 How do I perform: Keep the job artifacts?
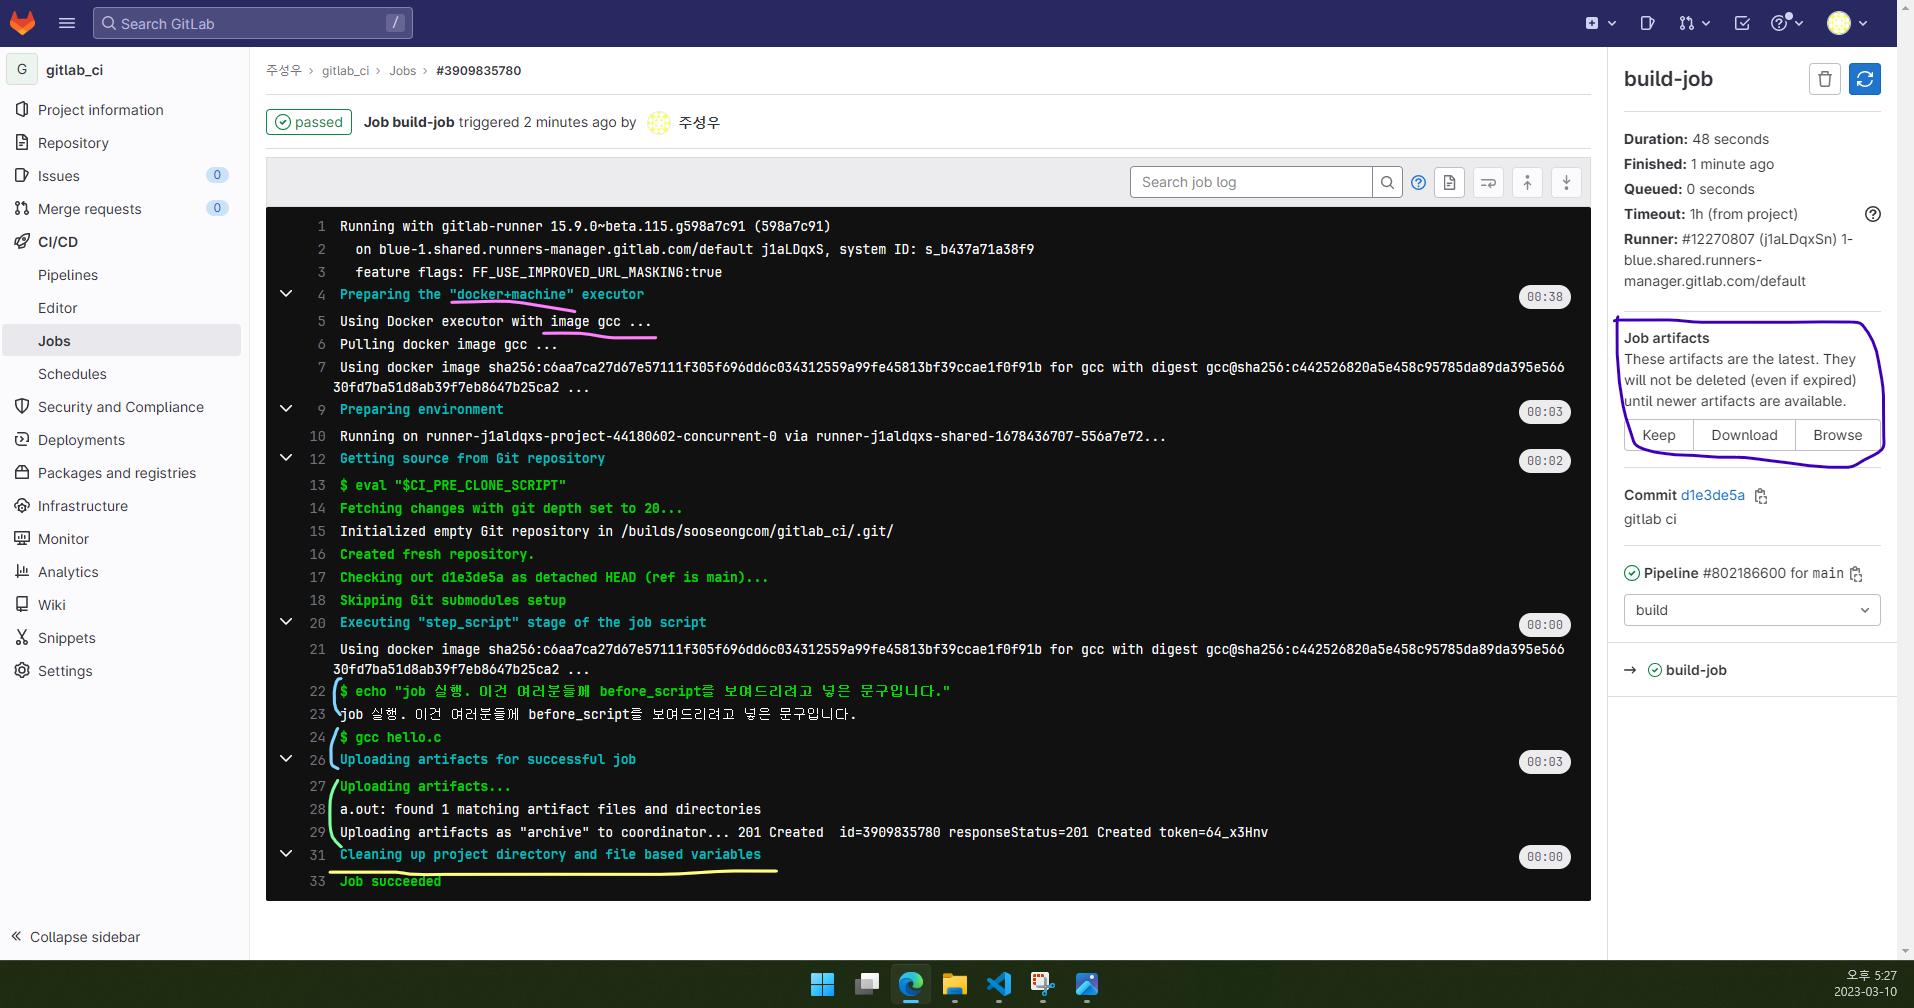coord(1659,435)
